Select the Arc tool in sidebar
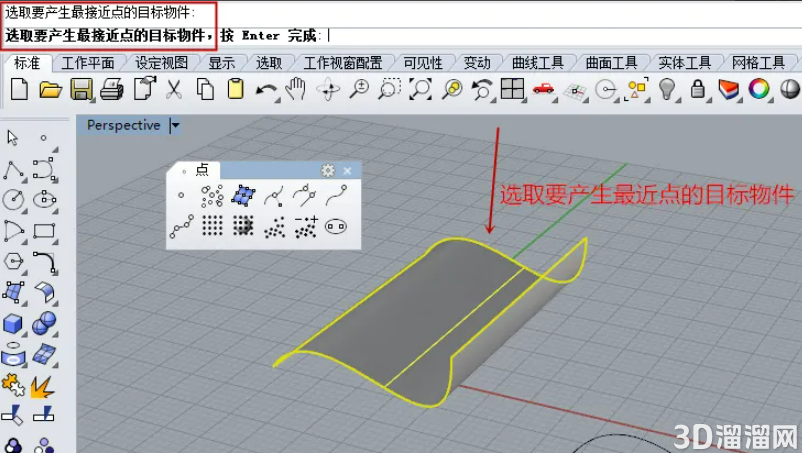Screen dimensions: 802x453 14,231
